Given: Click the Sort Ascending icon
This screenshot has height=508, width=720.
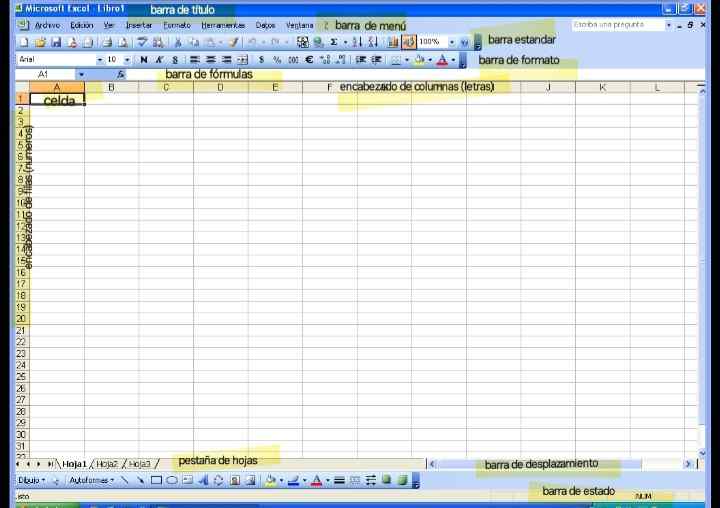Looking at the screenshot, I should [x=357, y=42].
